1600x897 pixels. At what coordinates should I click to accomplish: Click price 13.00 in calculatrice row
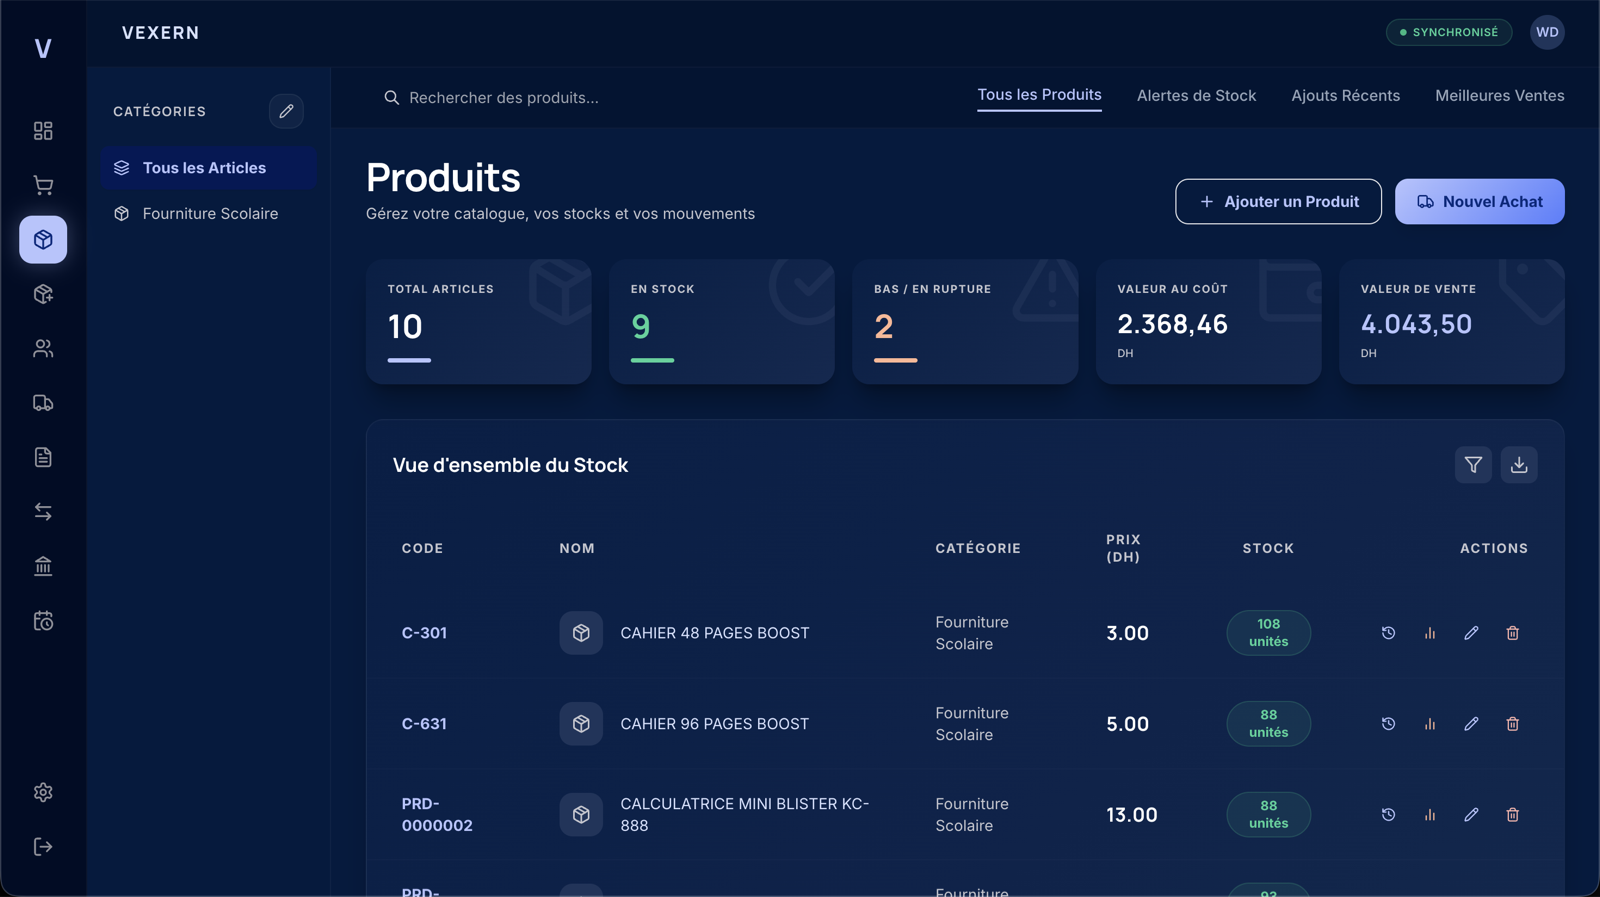(1132, 815)
